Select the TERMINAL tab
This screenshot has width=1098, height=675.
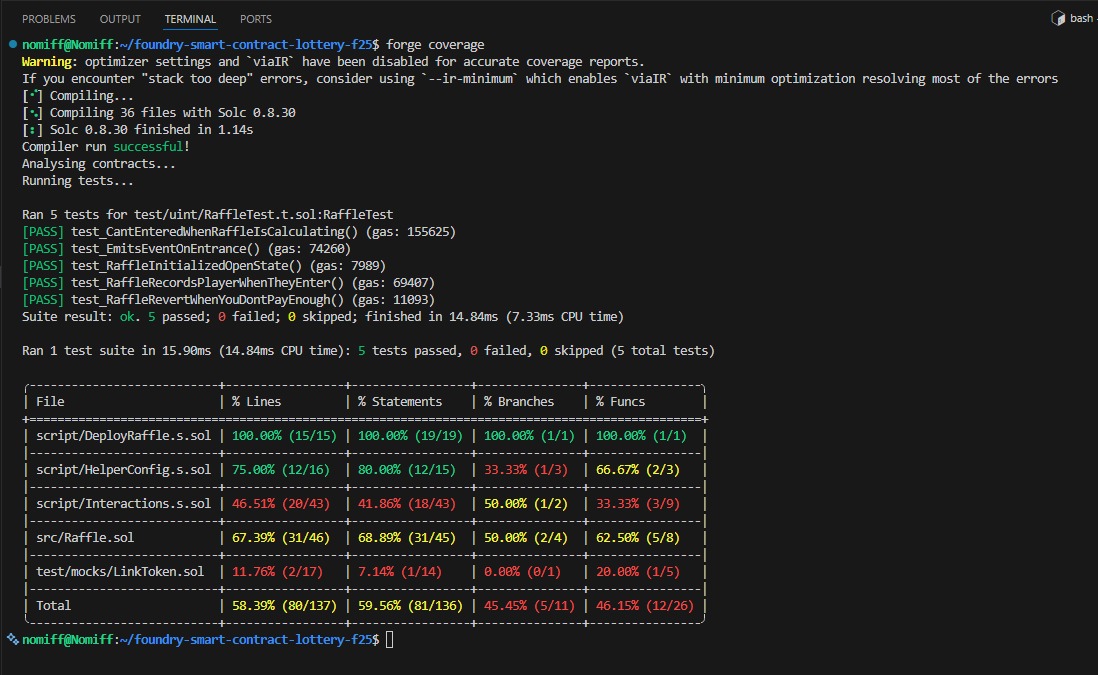190,19
